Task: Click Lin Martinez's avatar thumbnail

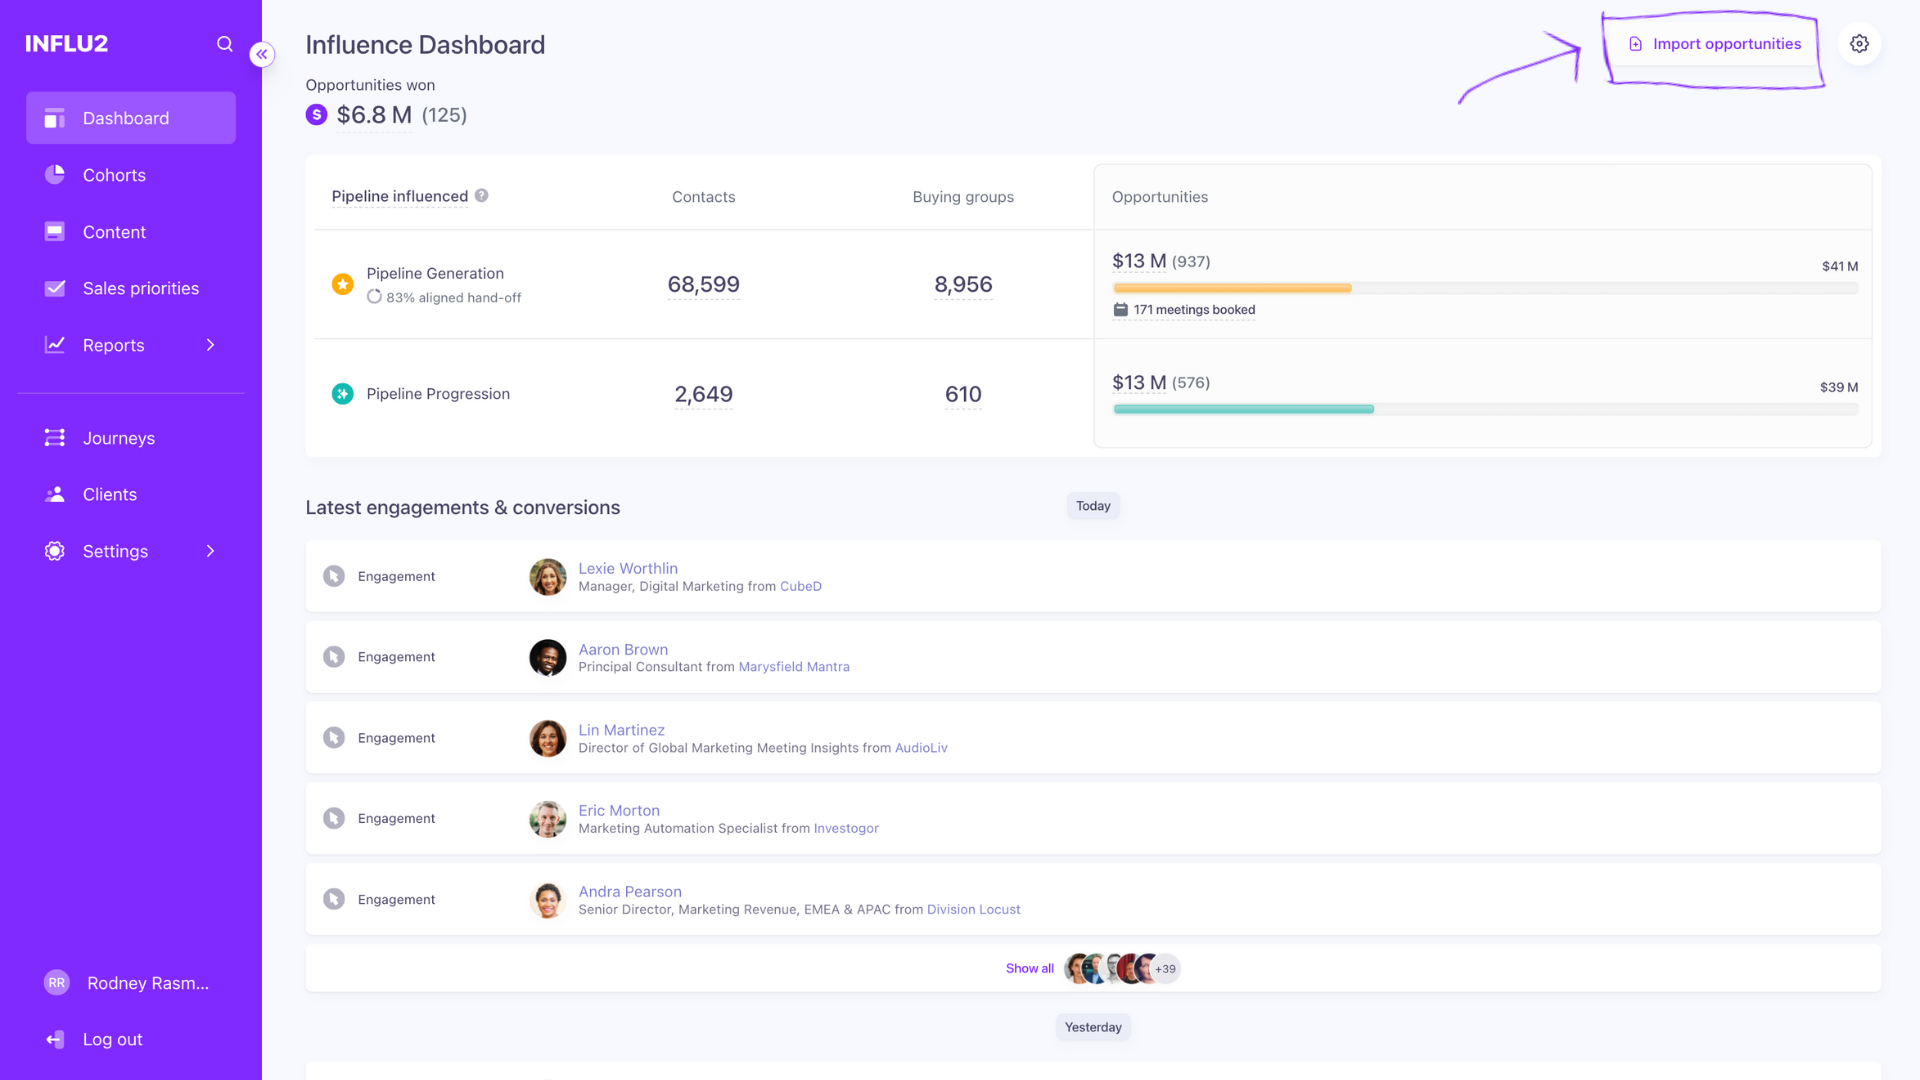Action: point(547,738)
